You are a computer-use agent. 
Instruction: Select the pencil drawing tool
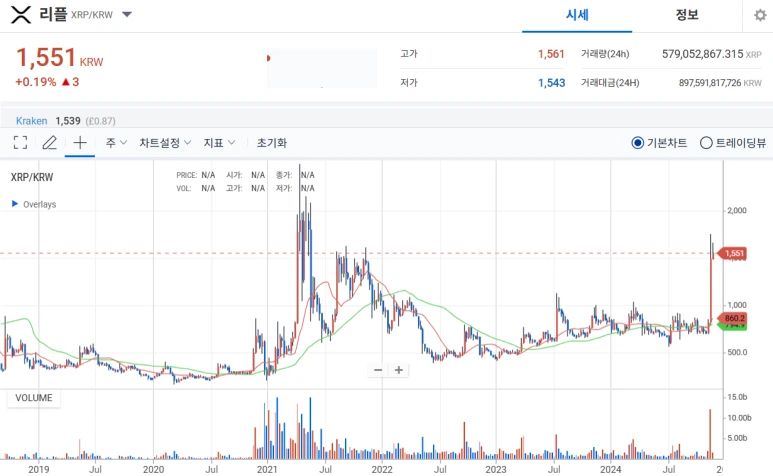point(49,143)
